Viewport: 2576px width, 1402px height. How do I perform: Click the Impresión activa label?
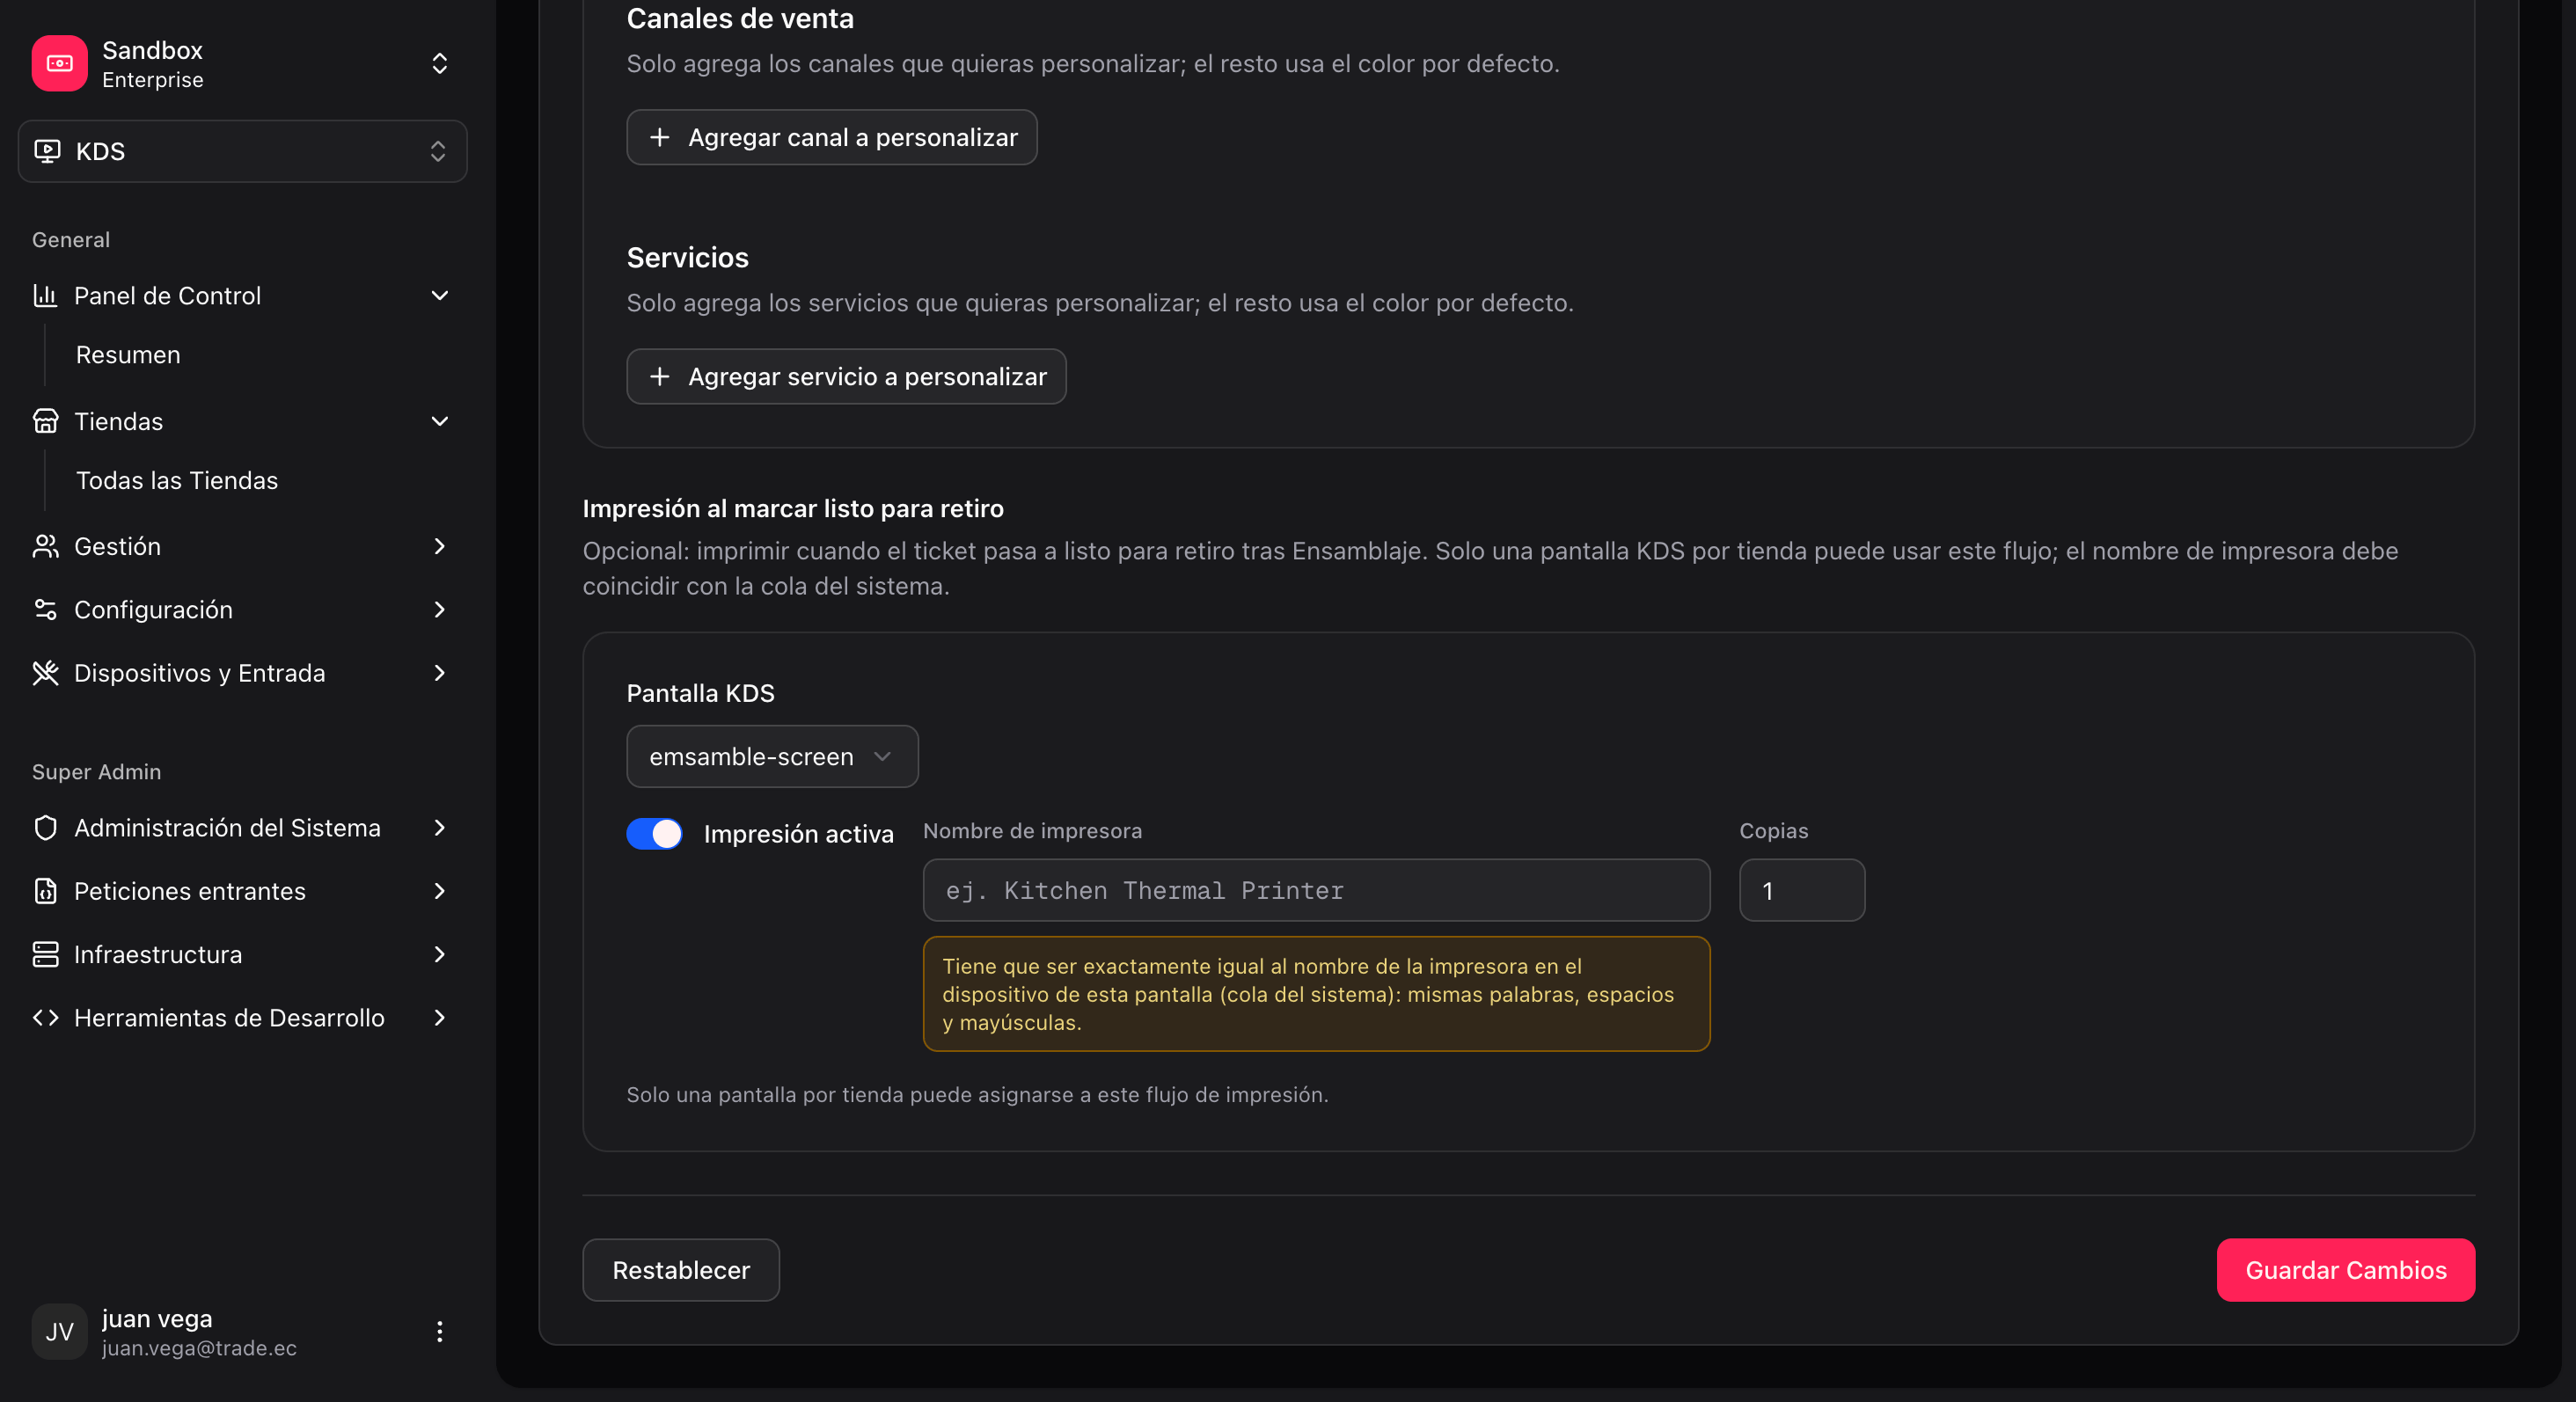[x=798, y=834]
